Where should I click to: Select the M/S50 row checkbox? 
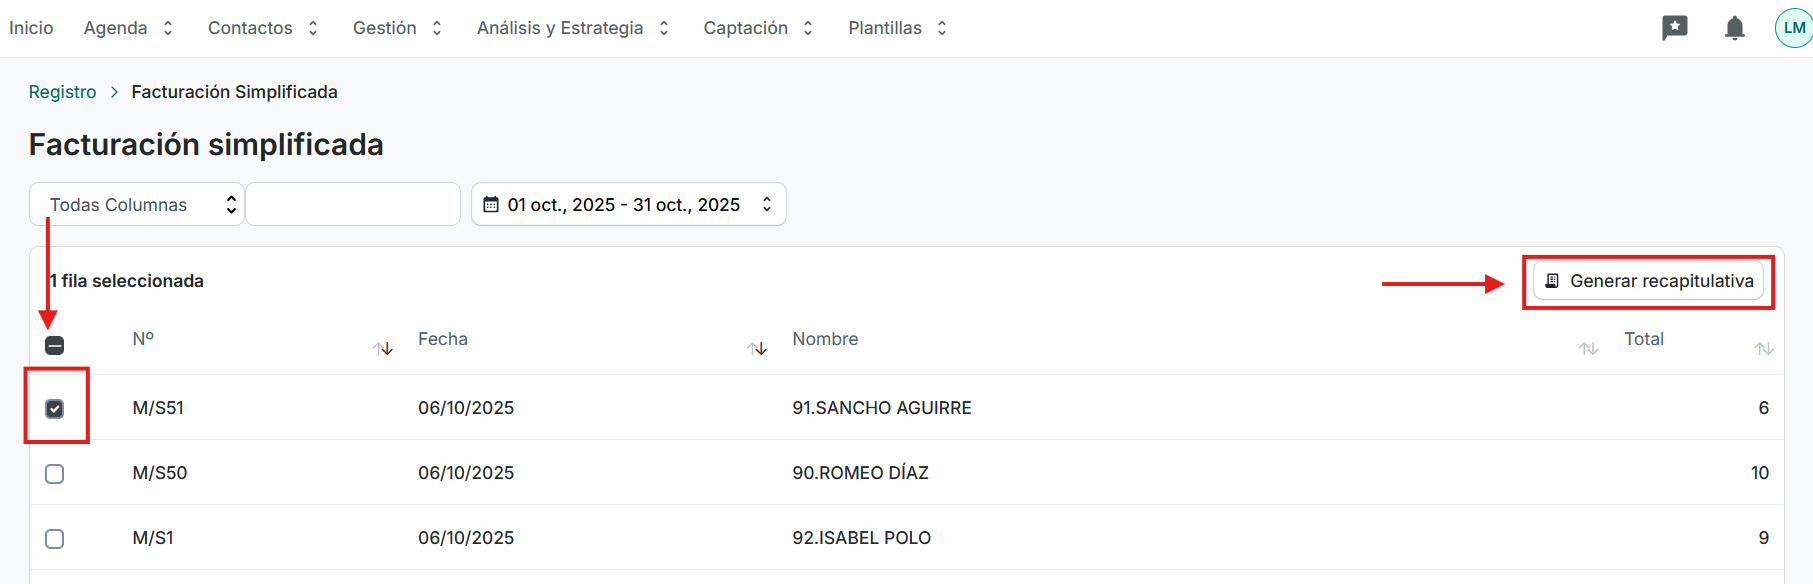(55, 473)
